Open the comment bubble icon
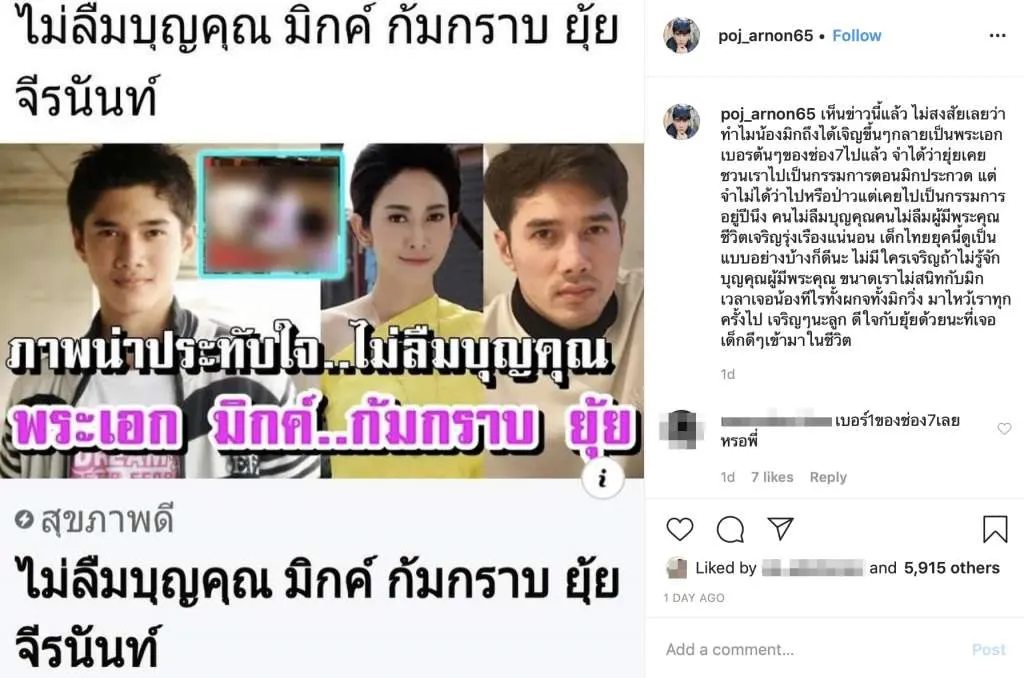Image resolution: width=1024 pixels, height=678 pixels. (x=730, y=529)
